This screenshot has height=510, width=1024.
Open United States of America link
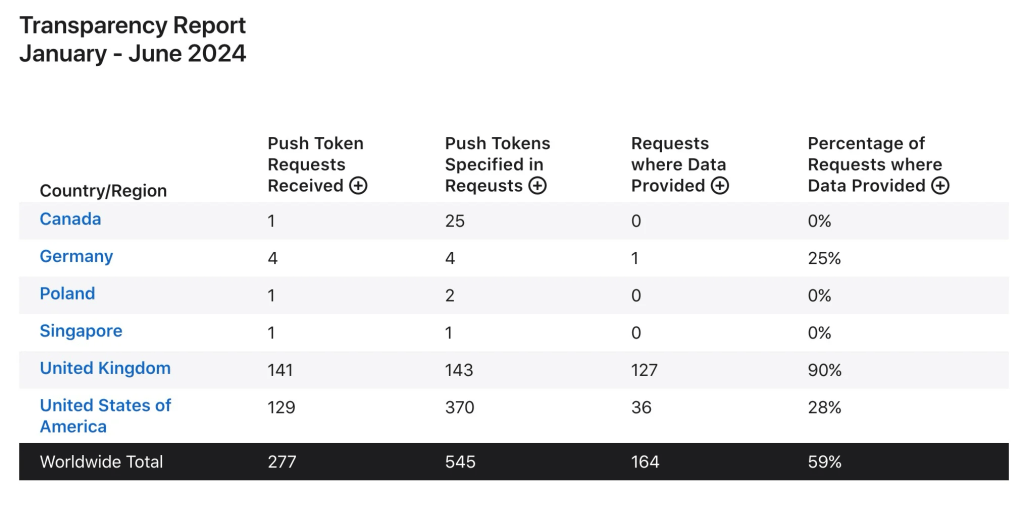tap(105, 415)
